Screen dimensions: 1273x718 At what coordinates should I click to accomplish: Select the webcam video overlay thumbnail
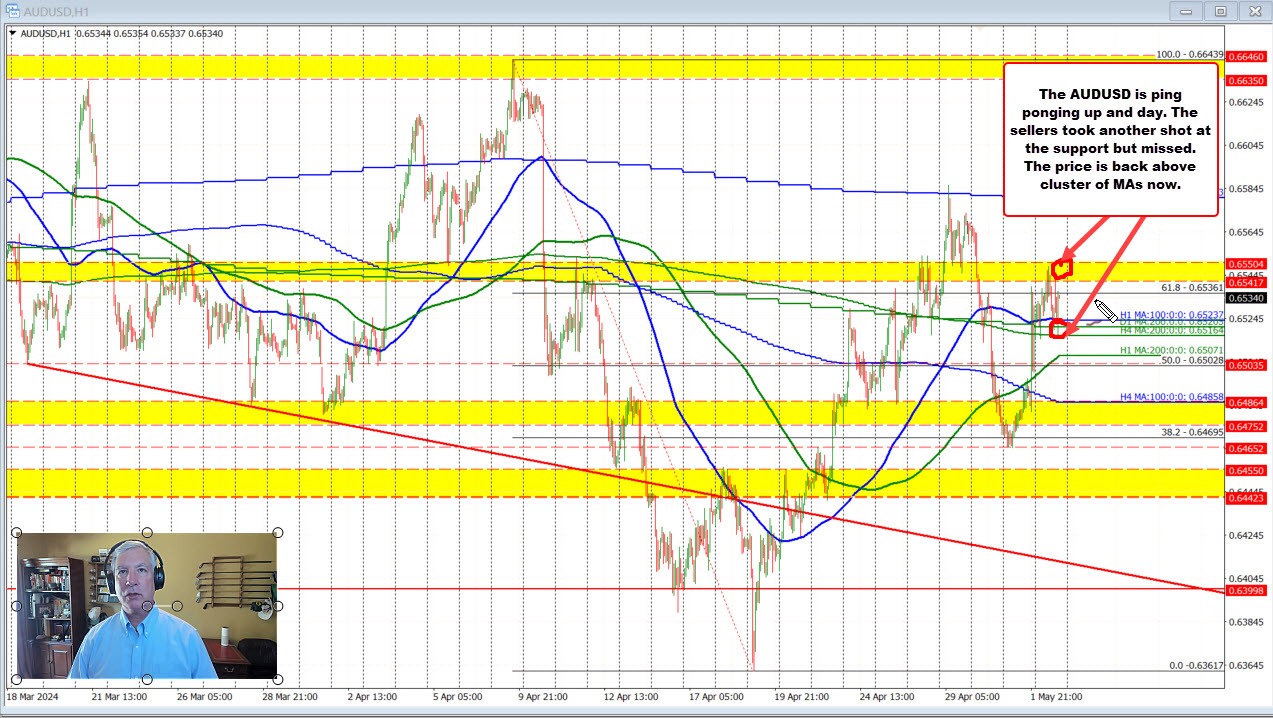(x=147, y=605)
